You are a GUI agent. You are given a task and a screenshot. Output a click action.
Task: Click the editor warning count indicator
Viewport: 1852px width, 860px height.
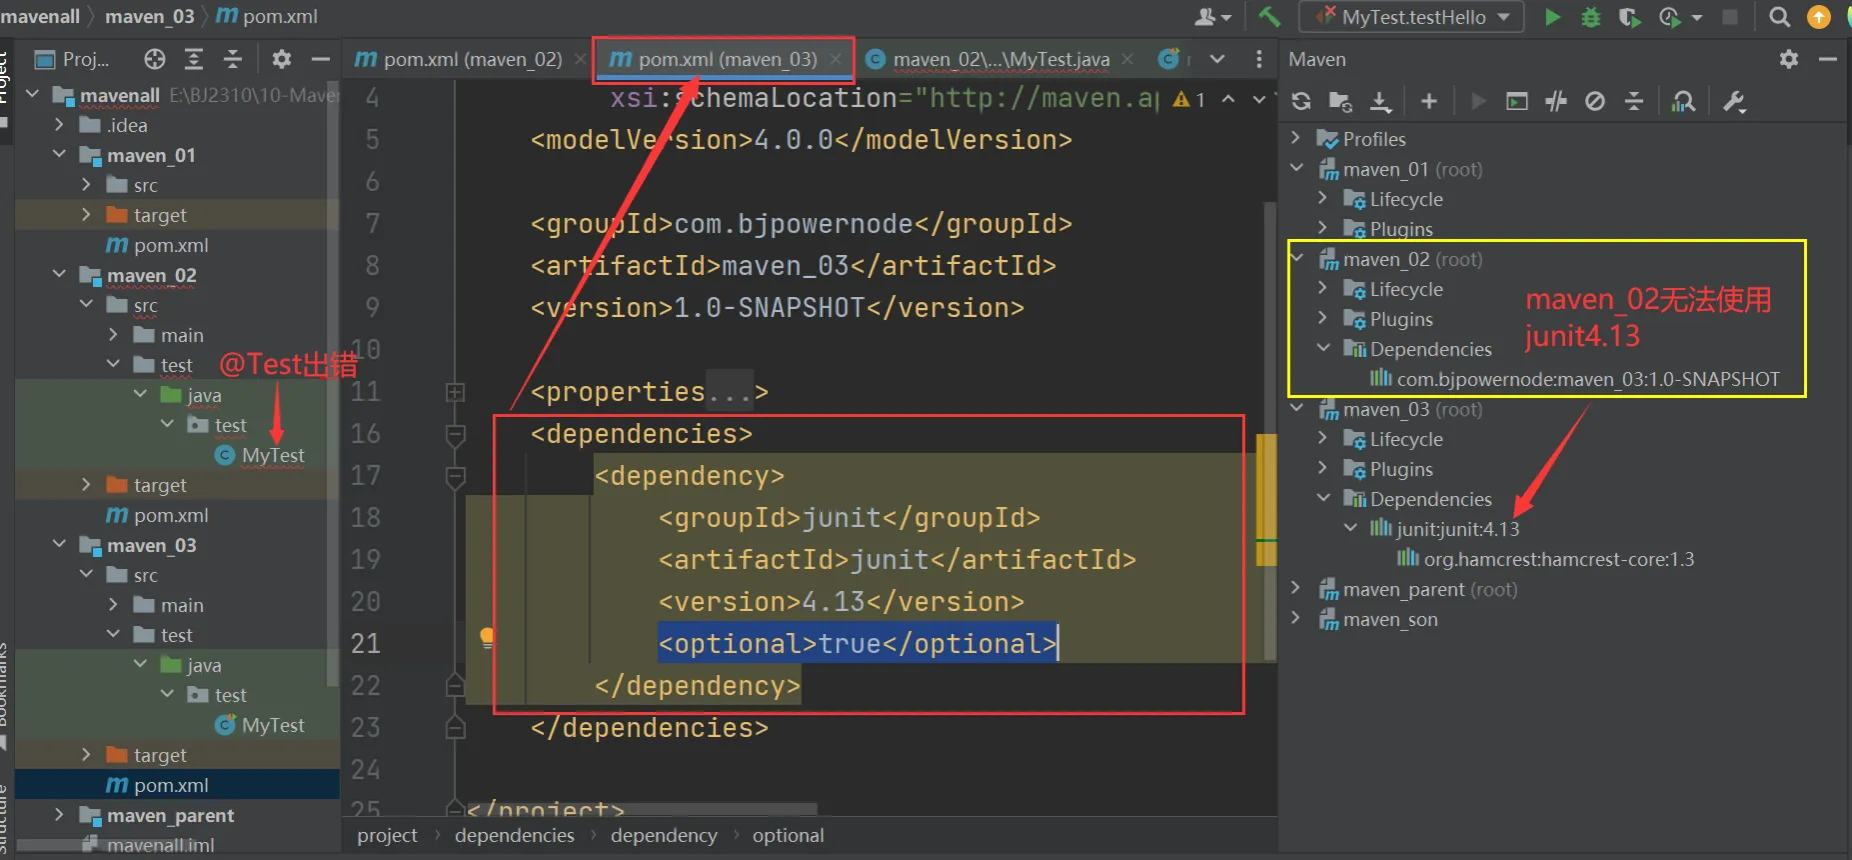1190,99
